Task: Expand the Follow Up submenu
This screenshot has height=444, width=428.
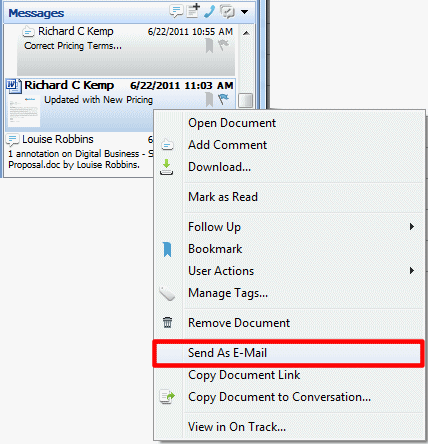Action: (x=288, y=227)
